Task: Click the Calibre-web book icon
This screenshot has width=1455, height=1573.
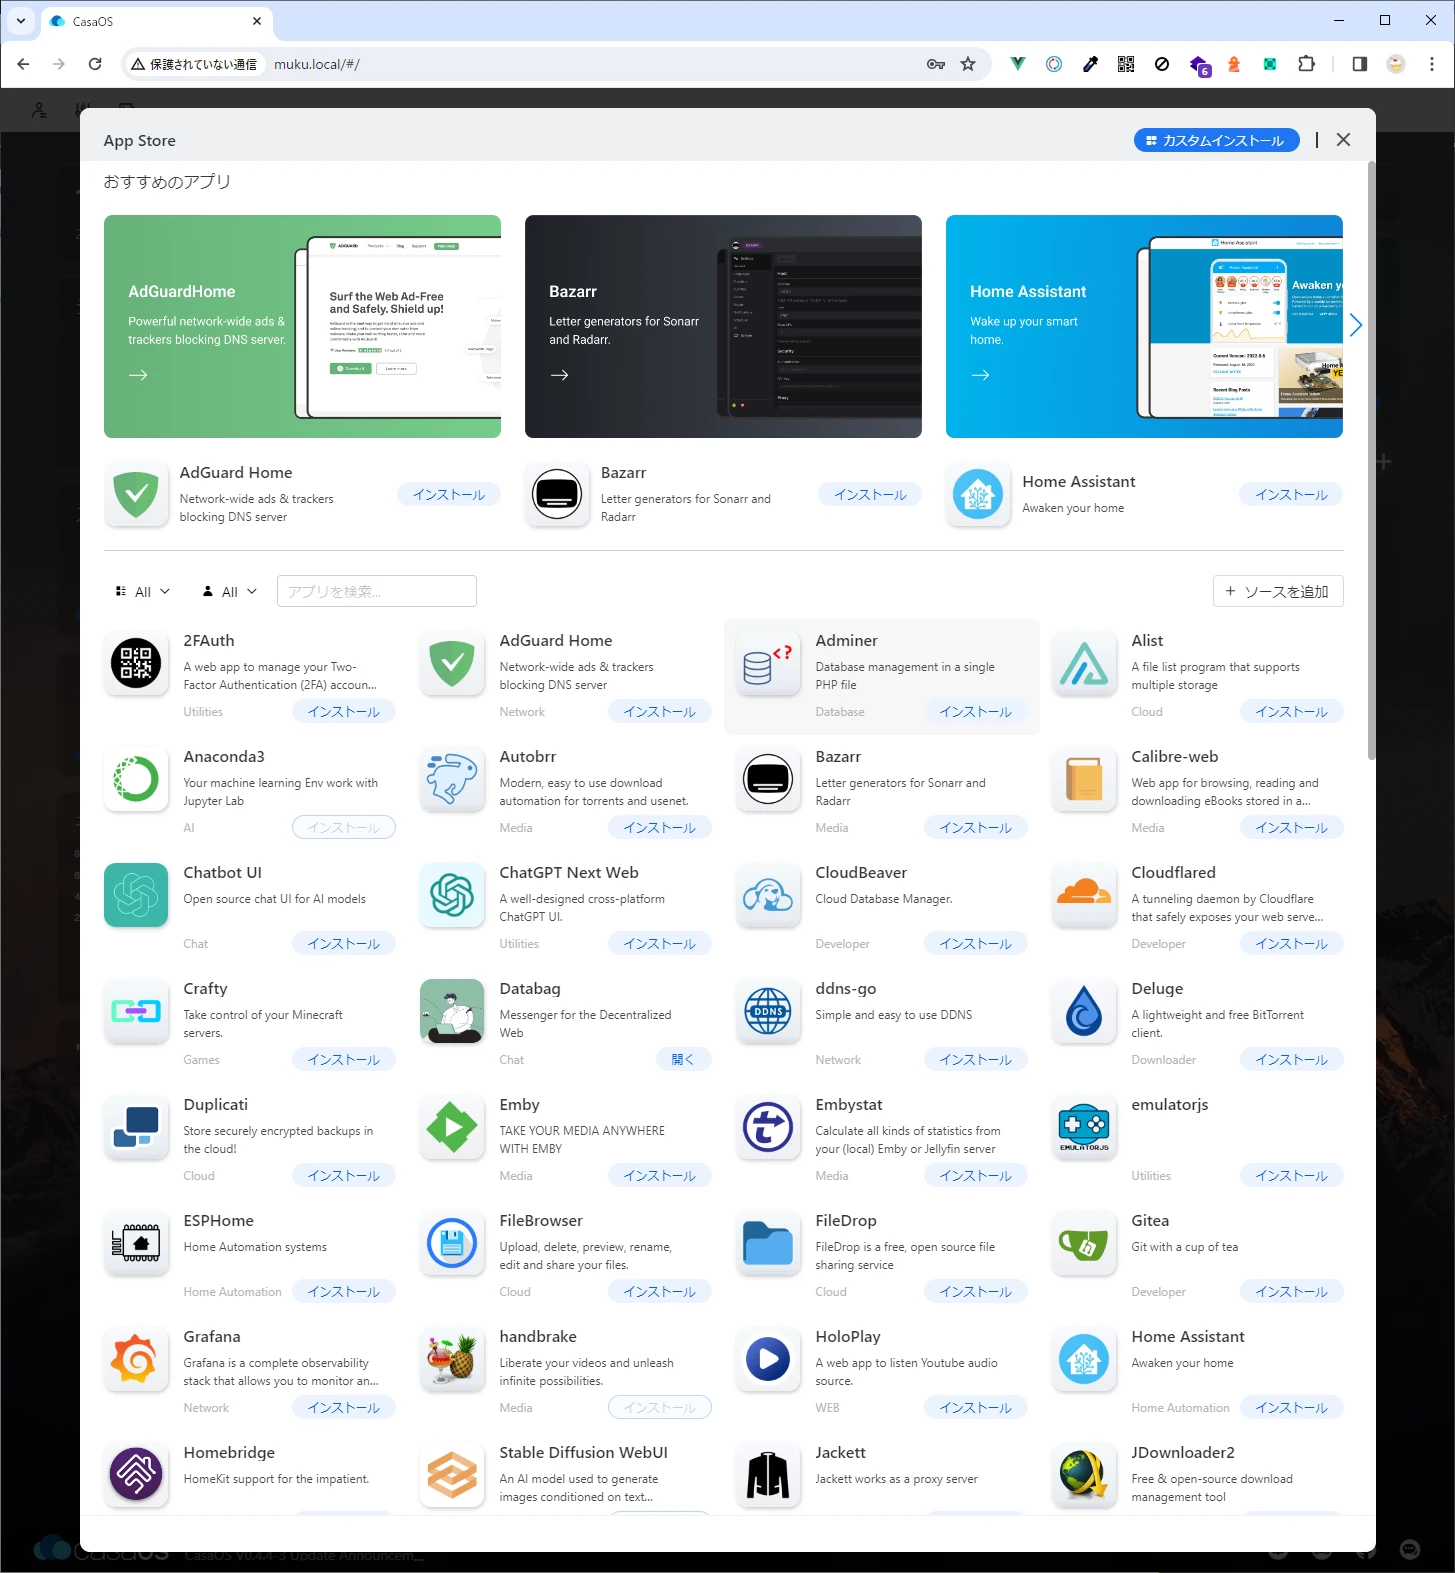Action: (x=1084, y=779)
